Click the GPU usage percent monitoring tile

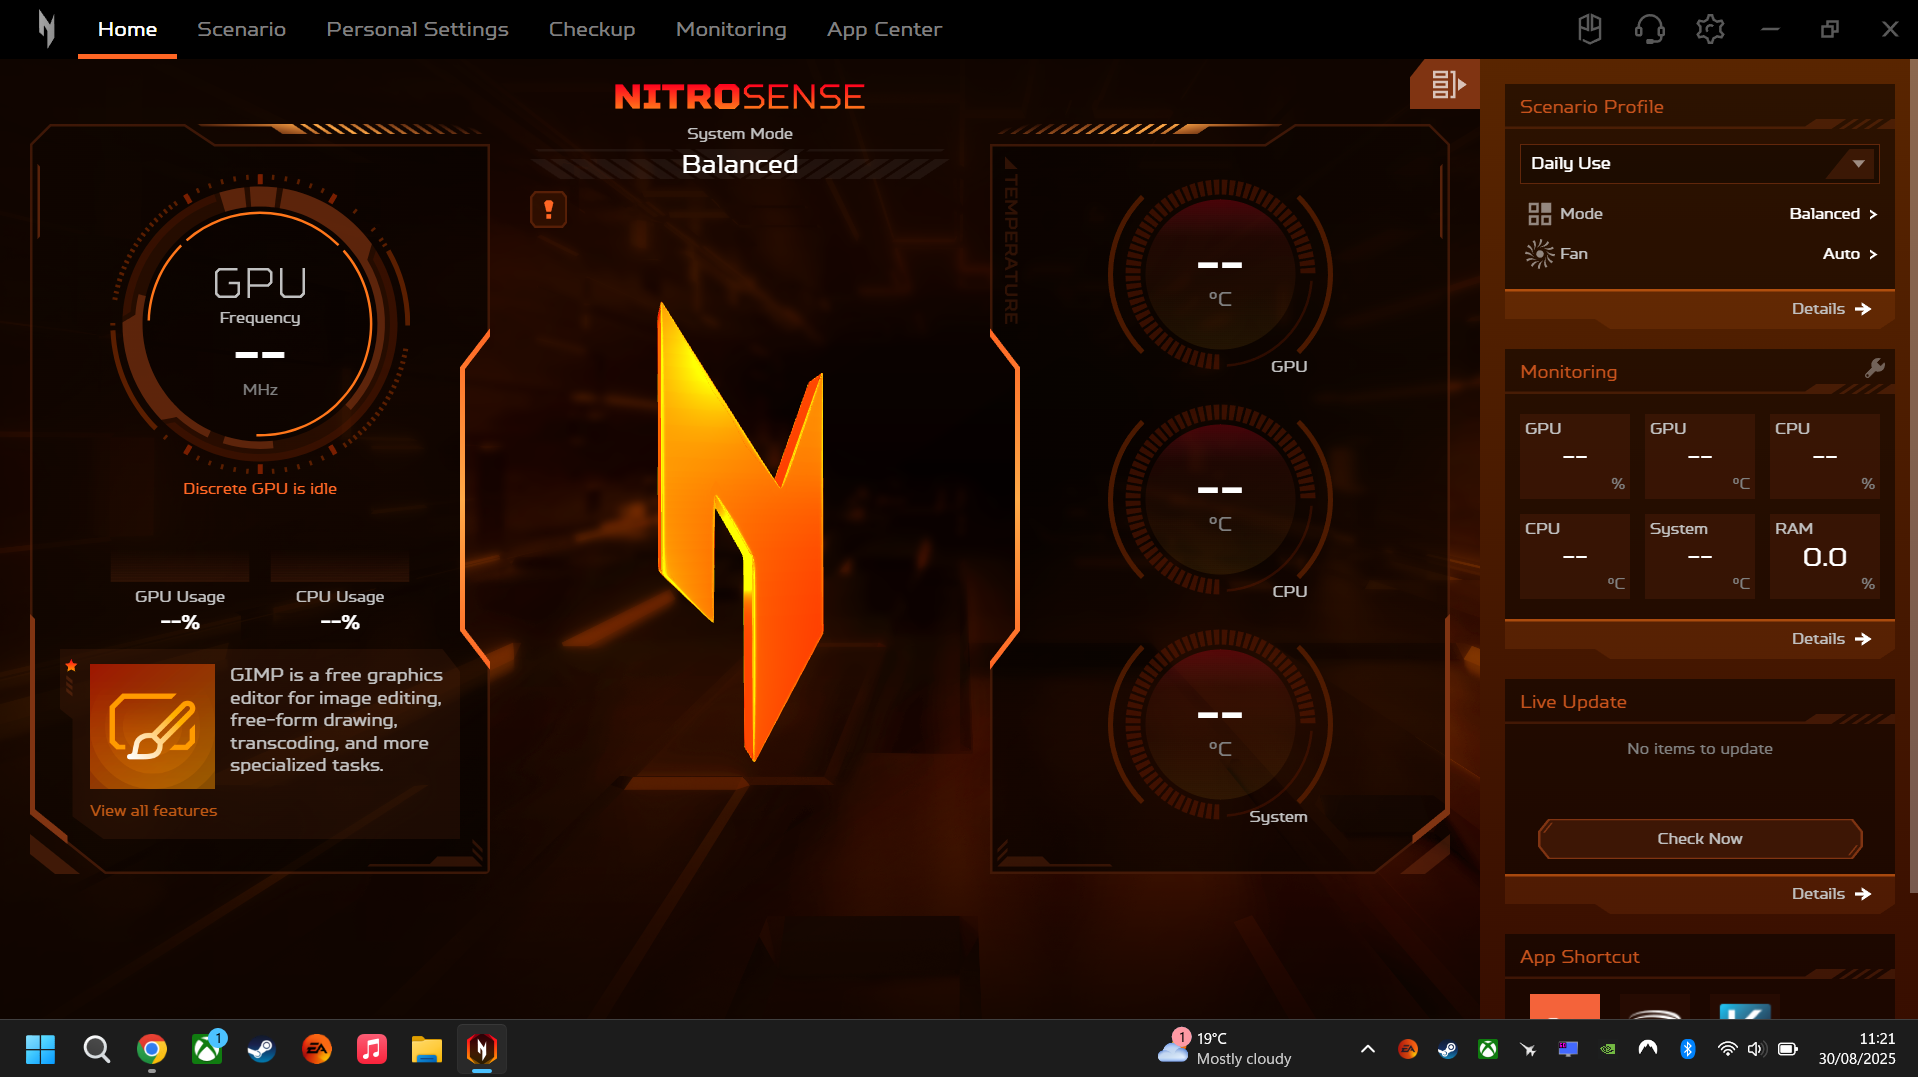1574,456
